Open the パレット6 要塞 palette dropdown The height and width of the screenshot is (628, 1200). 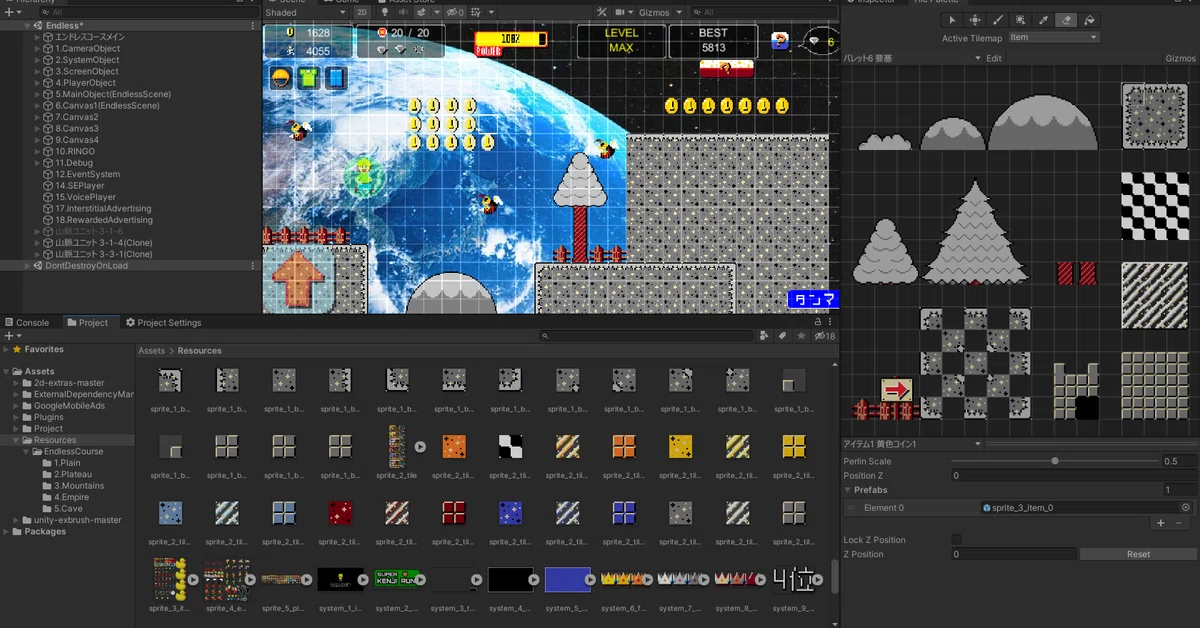pos(912,58)
